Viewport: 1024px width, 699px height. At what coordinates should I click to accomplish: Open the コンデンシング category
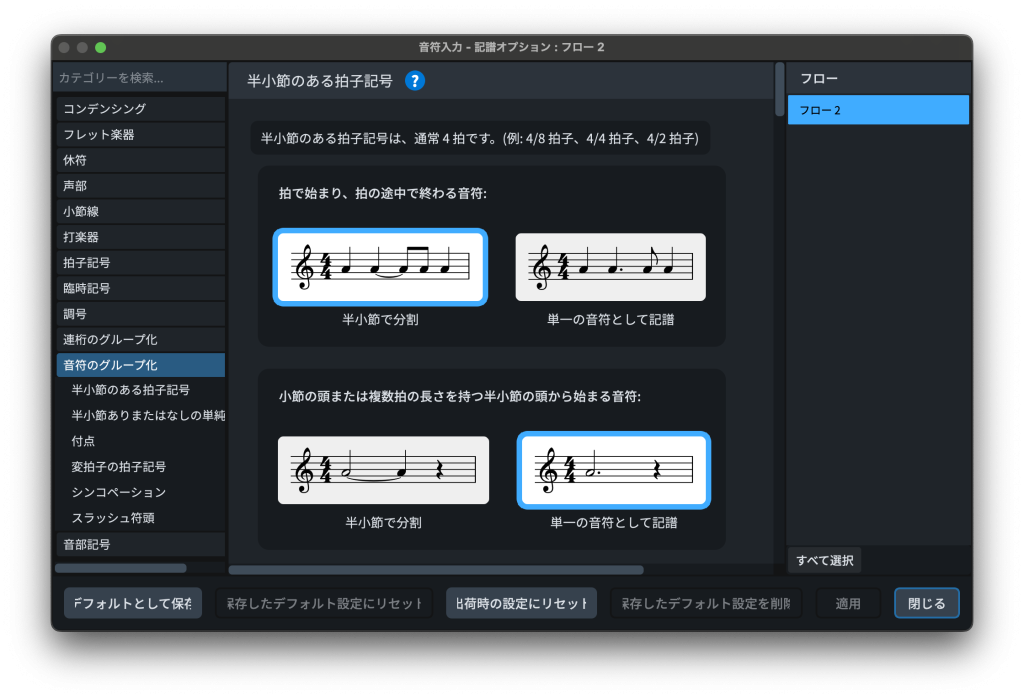click(140, 109)
